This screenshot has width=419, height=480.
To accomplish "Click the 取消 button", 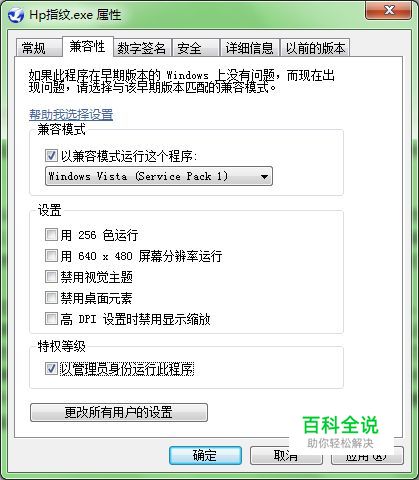I will pos(286,455).
